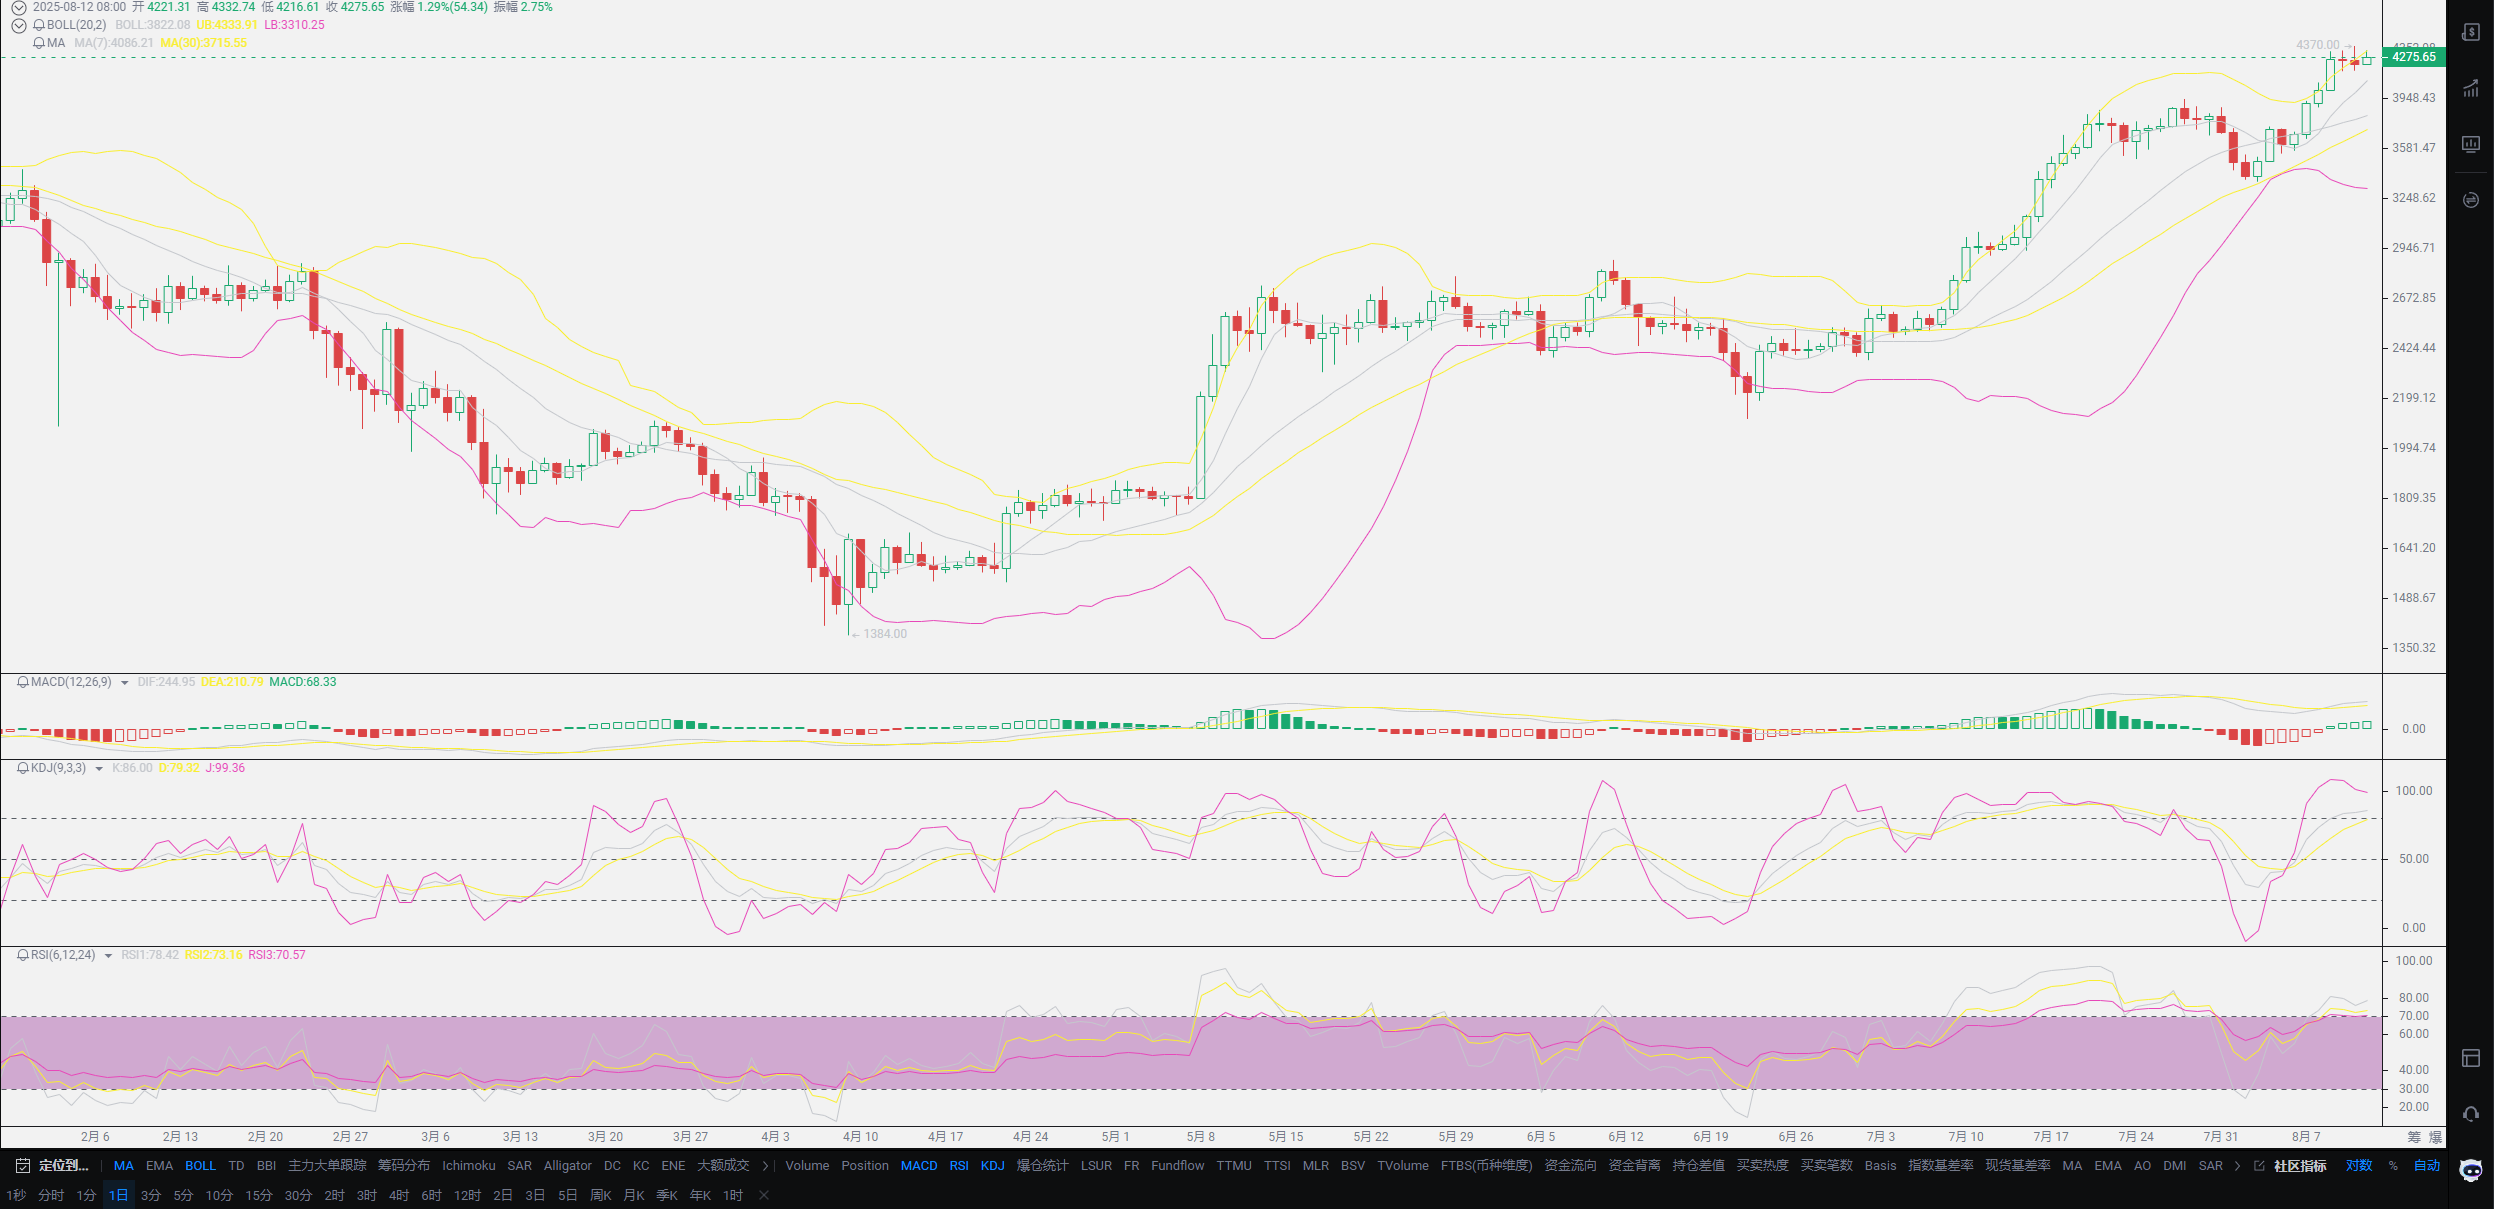Toggle the RSI sub indicator
This screenshot has height=1209, width=2494.
(959, 1166)
